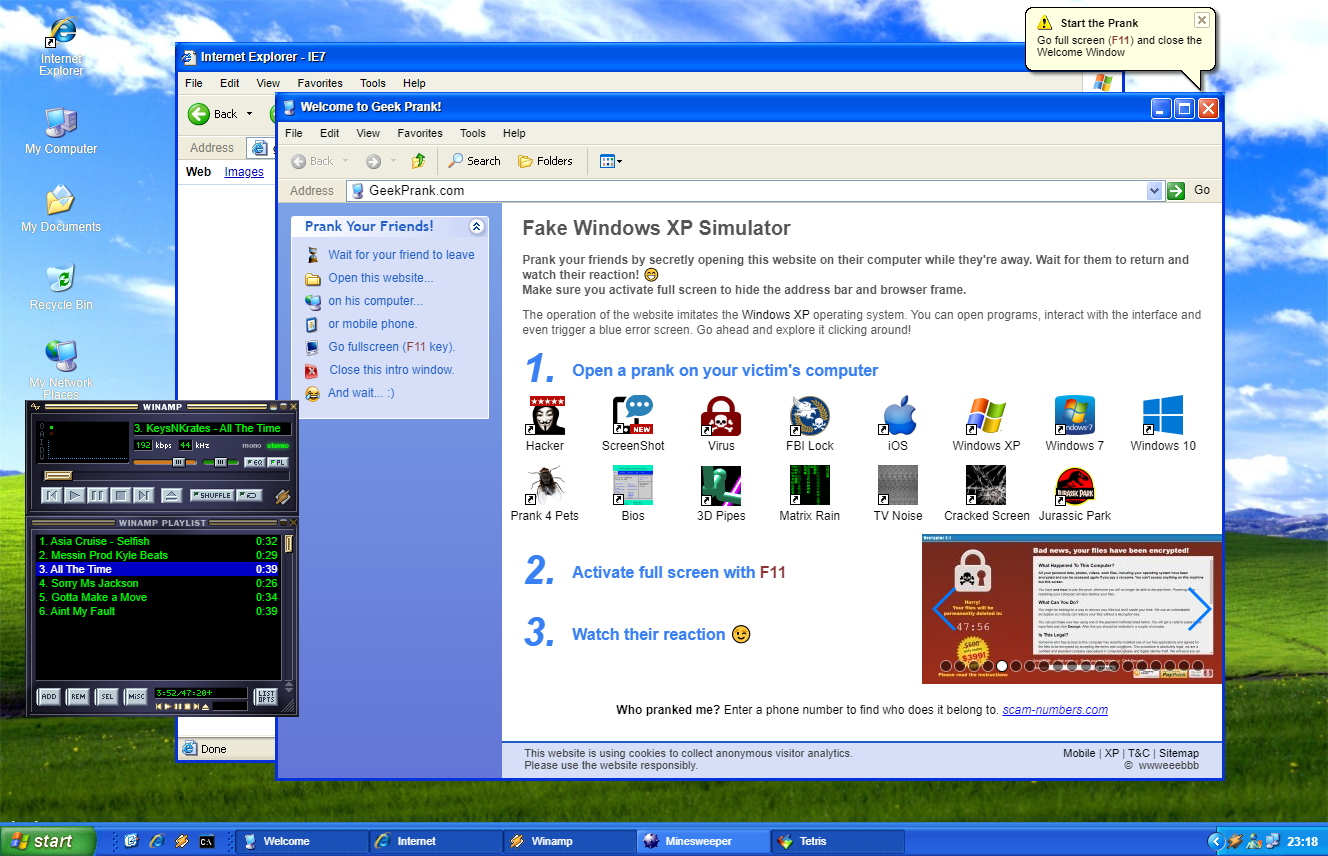Toggle Winamp EQ window button

(x=255, y=462)
